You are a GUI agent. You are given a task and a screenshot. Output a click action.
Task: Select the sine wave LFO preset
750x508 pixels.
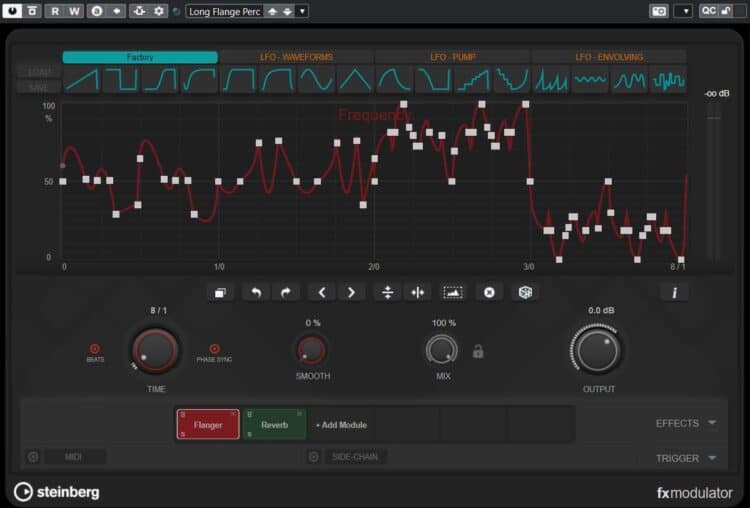pos(316,79)
